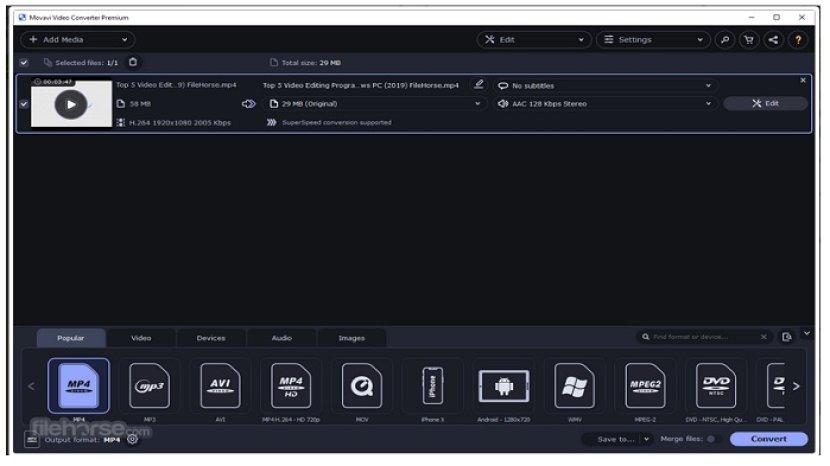Choose the AVI format preset
This screenshot has height=466, width=830.
pyautogui.click(x=220, y=386)
